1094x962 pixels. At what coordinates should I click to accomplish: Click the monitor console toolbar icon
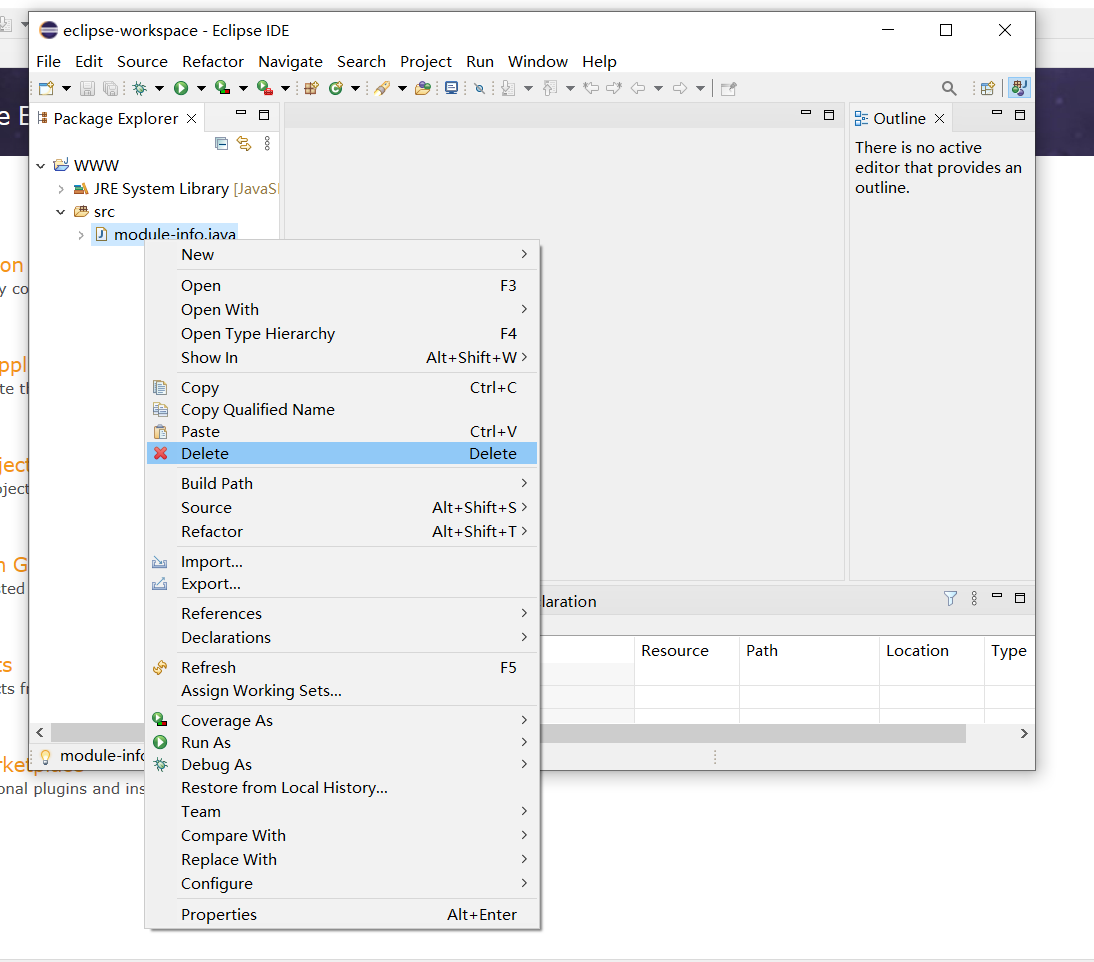(451, 88)
